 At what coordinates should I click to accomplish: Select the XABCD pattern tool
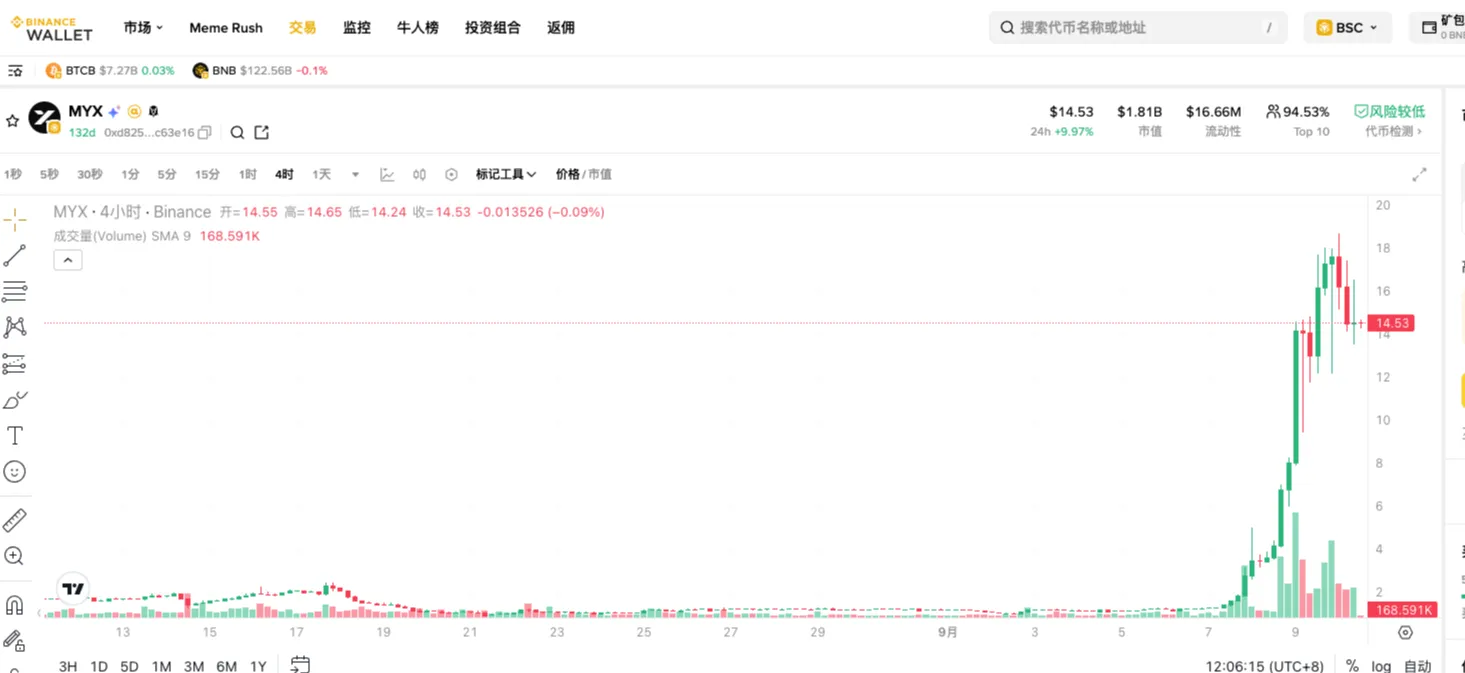[15, 327]
